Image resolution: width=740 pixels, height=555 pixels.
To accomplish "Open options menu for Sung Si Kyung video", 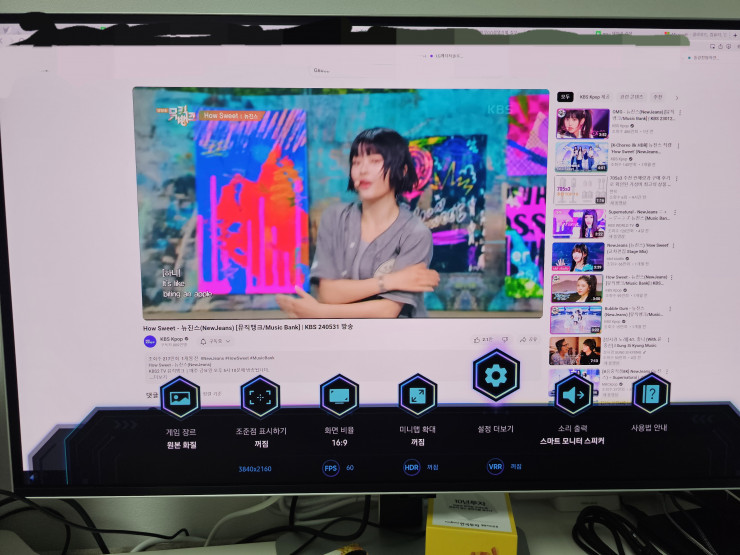I will 668,340.
